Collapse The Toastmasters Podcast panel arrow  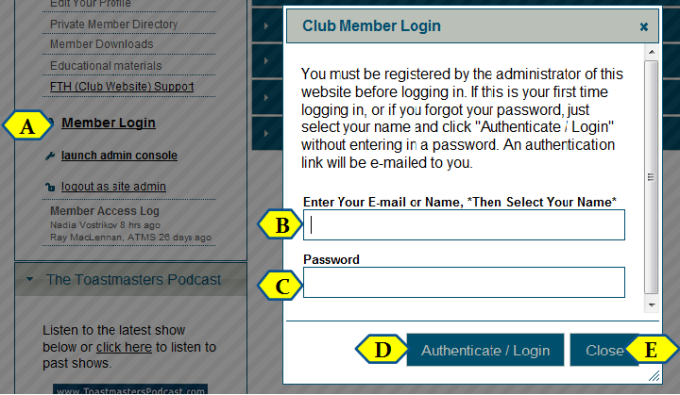[x=29, y=279]
